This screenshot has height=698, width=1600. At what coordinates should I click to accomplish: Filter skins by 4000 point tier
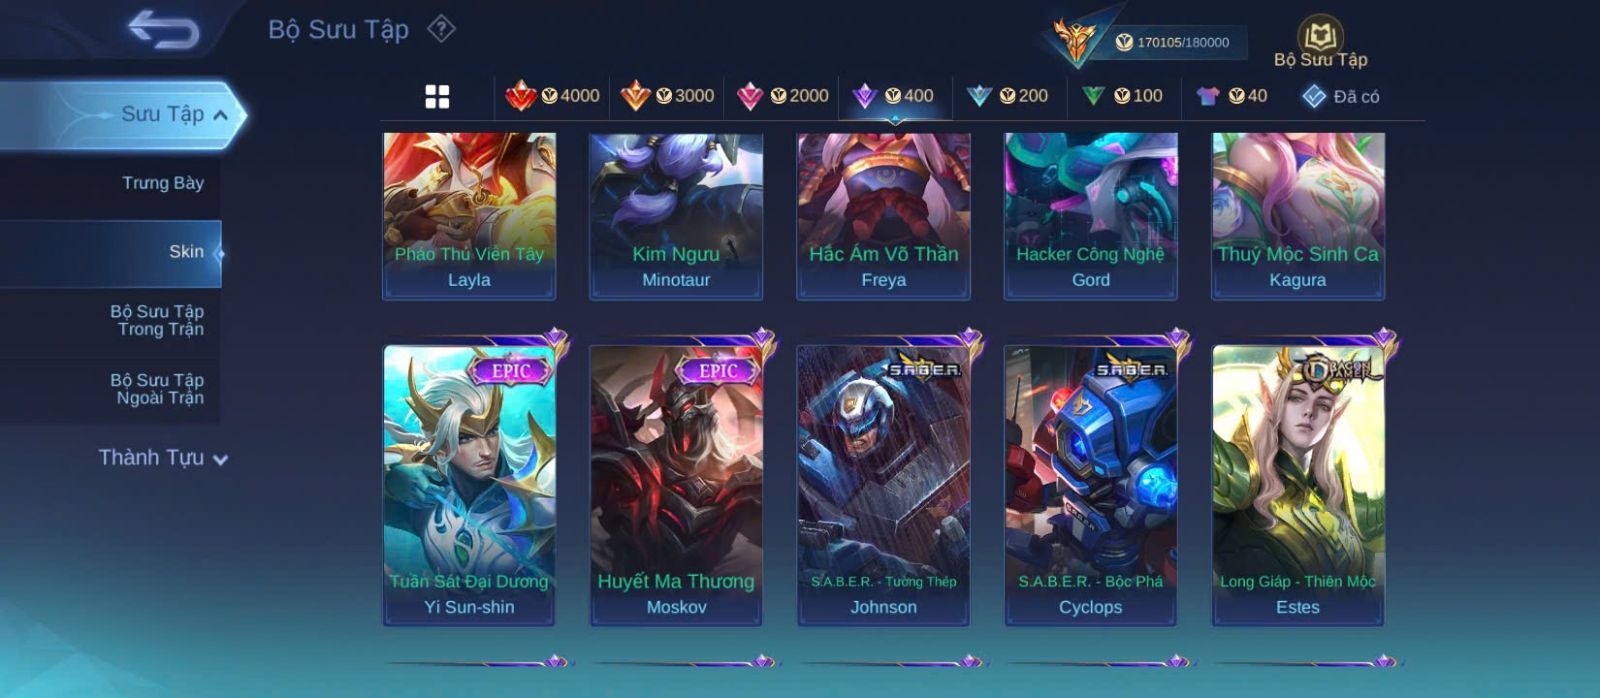point(552,96)
